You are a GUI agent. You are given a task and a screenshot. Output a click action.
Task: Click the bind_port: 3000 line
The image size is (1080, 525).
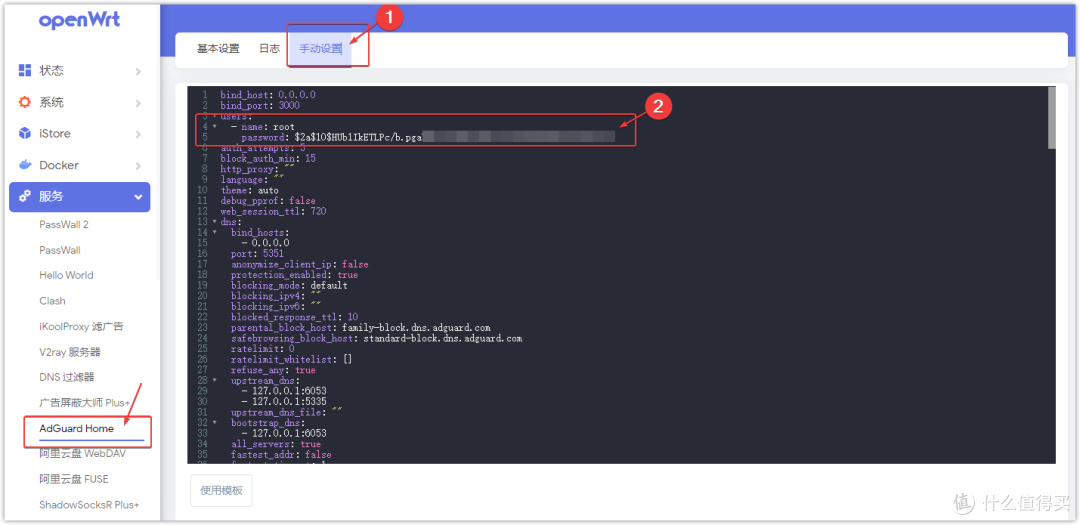point(260,105)
